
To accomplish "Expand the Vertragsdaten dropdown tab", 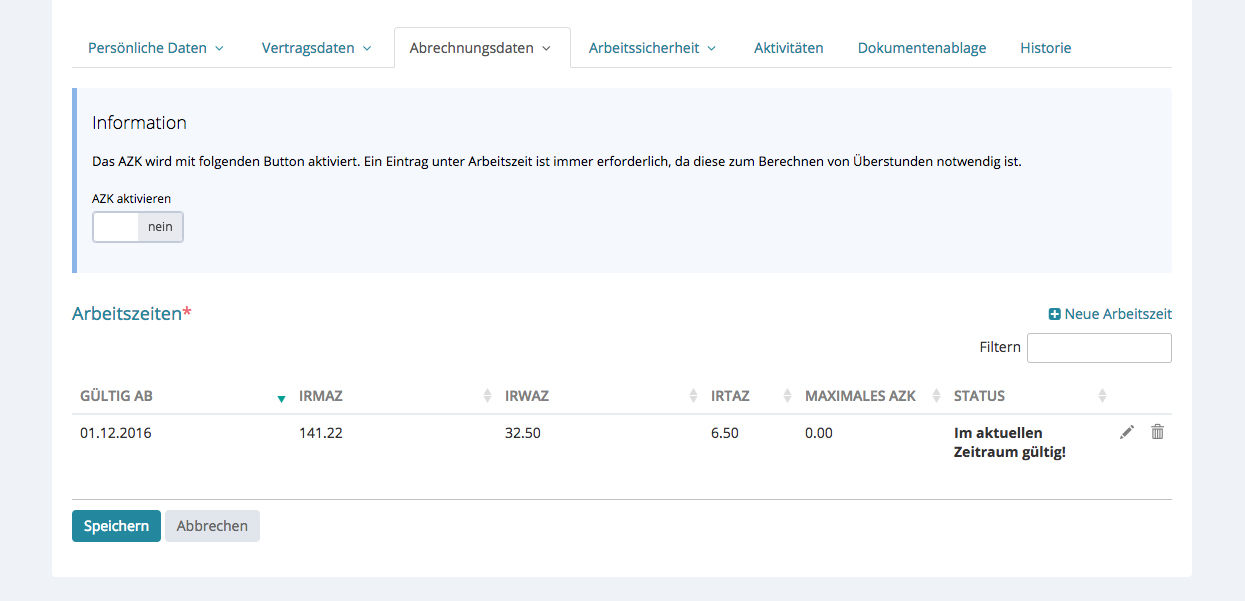I will click(x=316, y=48).
